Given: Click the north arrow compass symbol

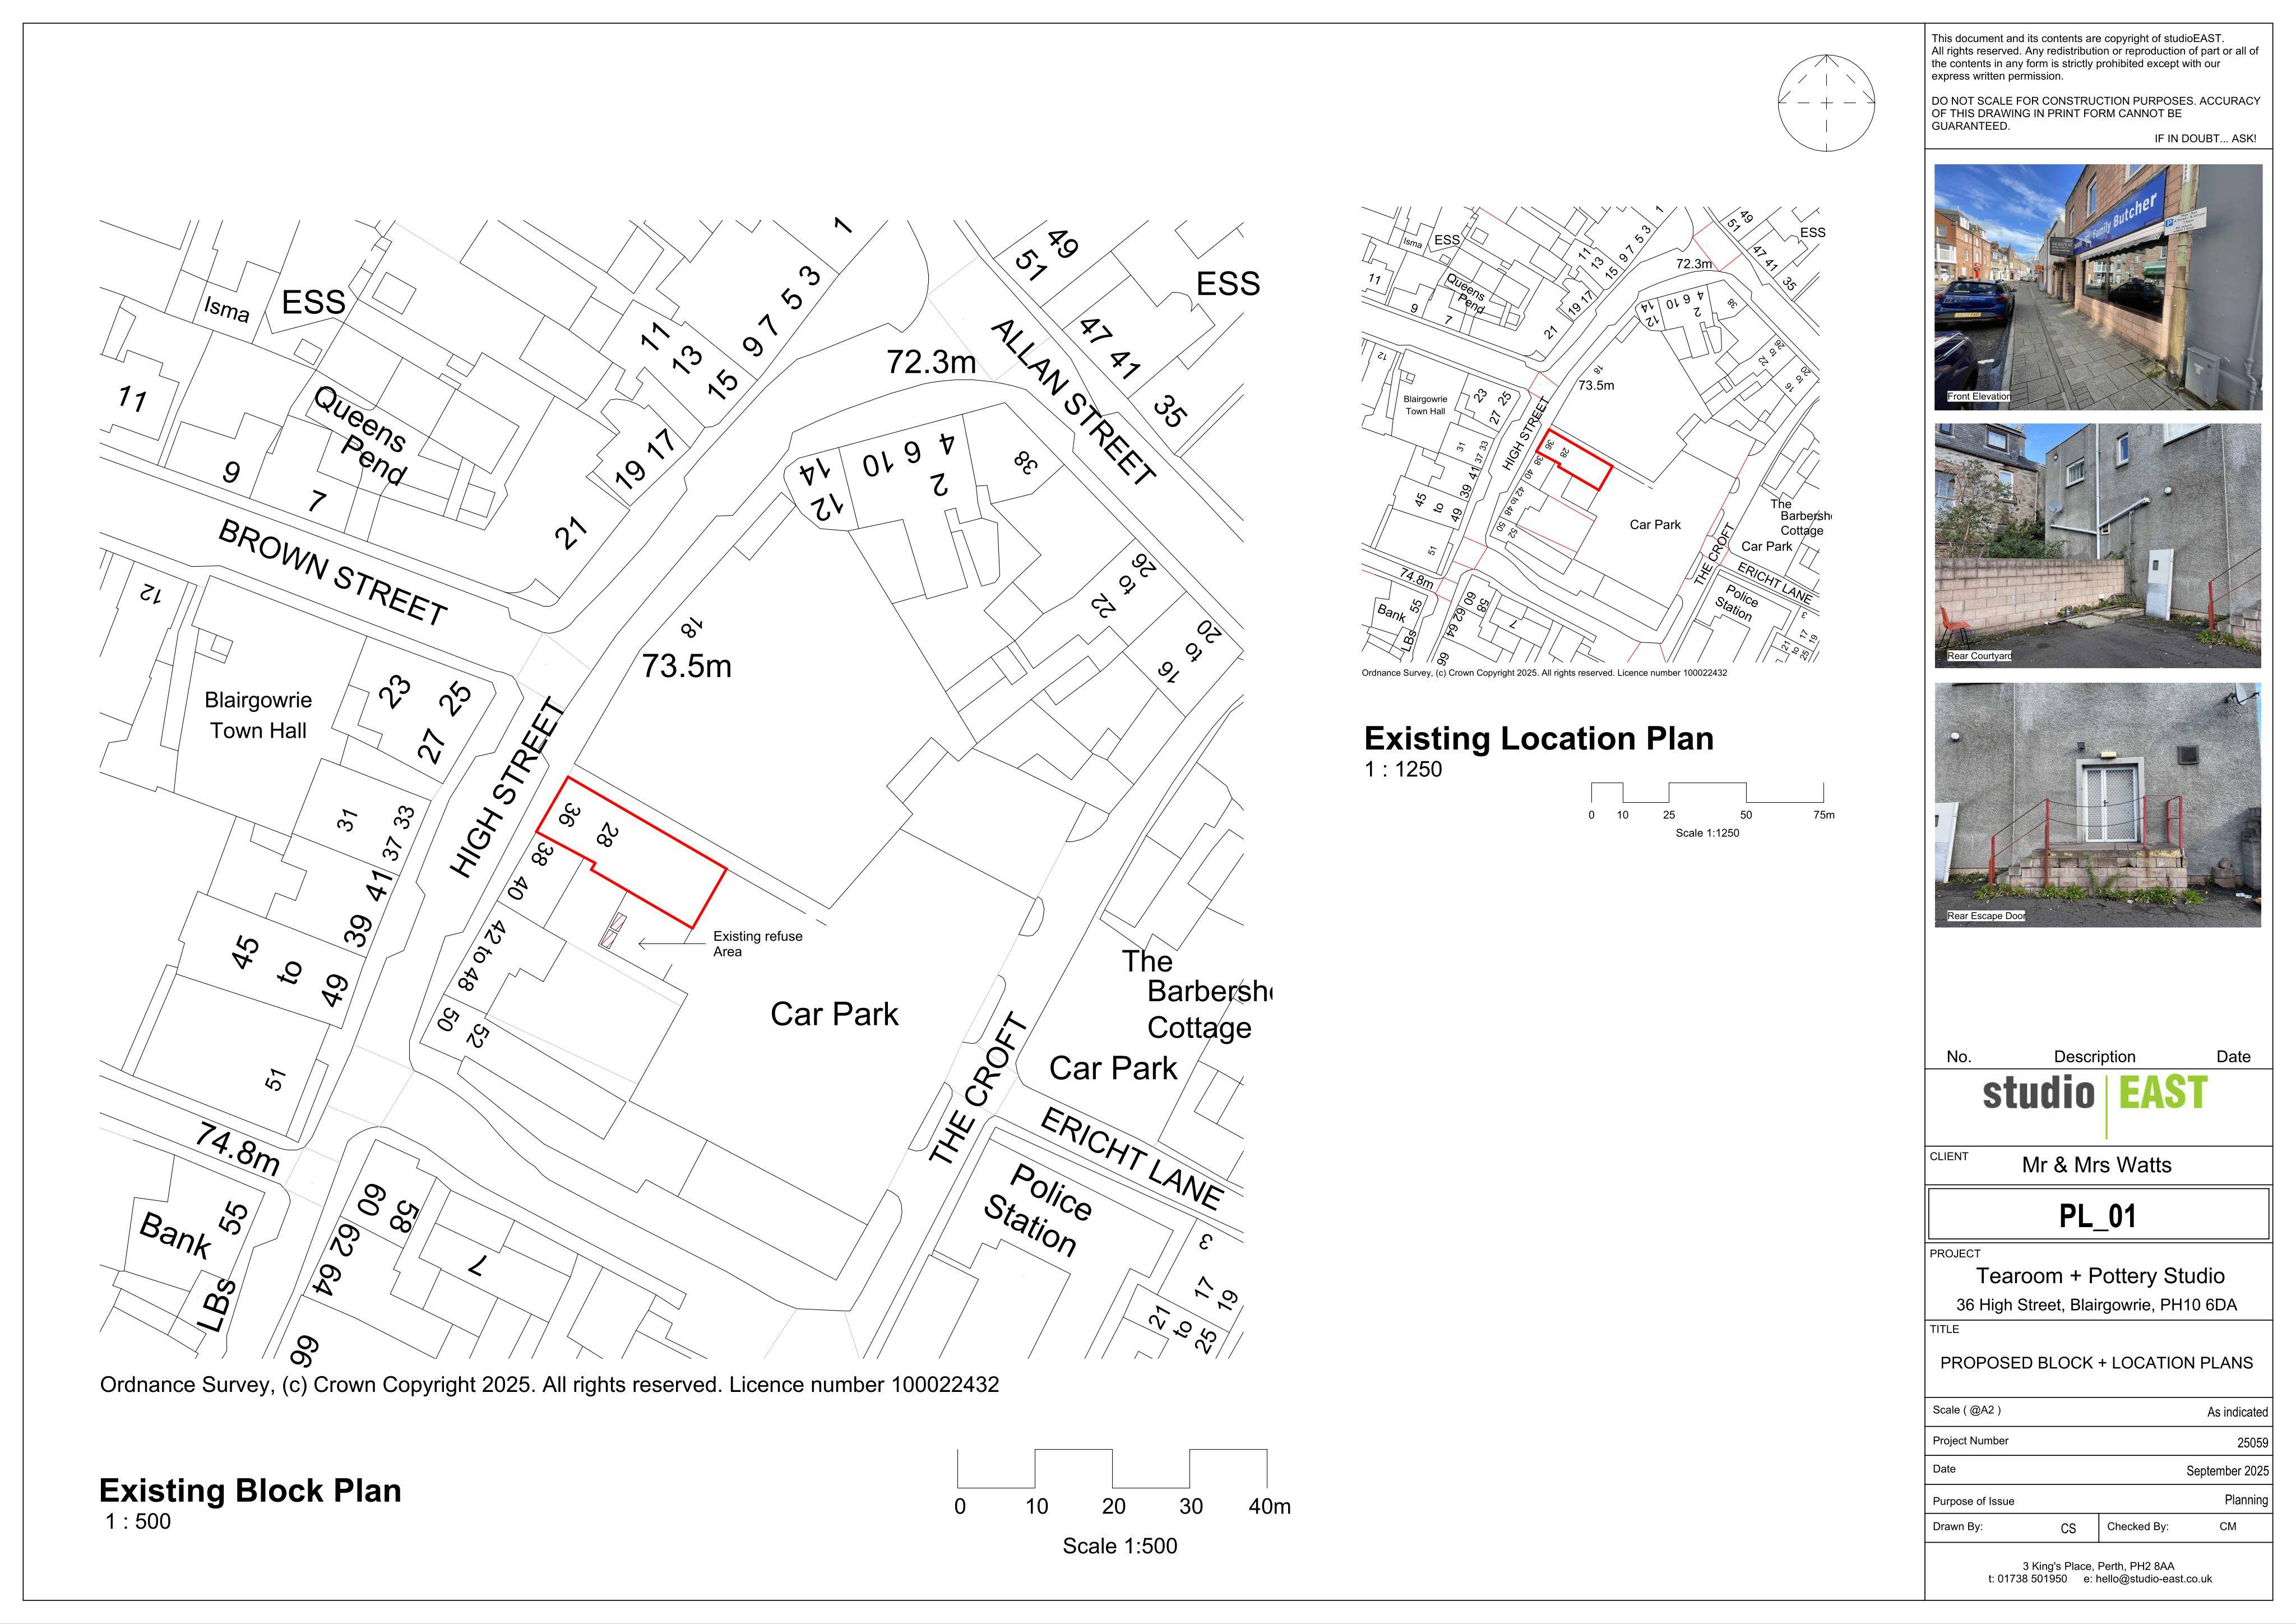Looking at the screenshot, I should point(1826,103).
